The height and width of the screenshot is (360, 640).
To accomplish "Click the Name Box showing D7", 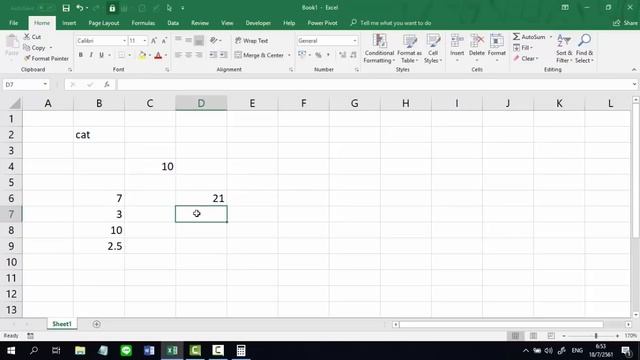I will coord(25,84).
